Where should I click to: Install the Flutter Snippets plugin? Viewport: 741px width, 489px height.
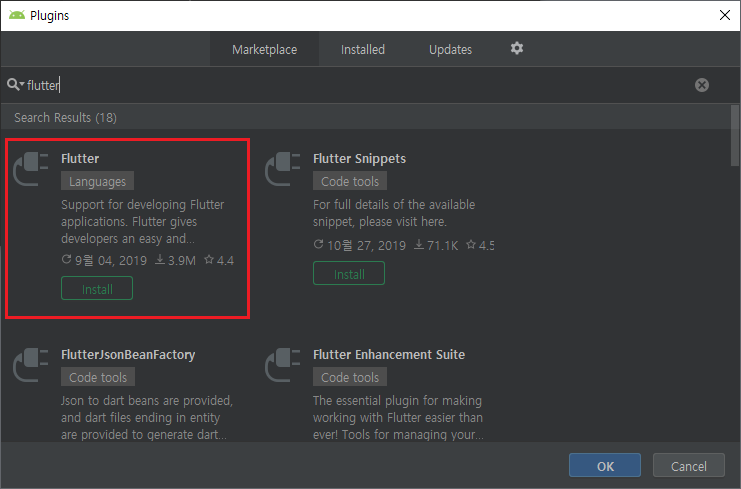click(349, 274)
